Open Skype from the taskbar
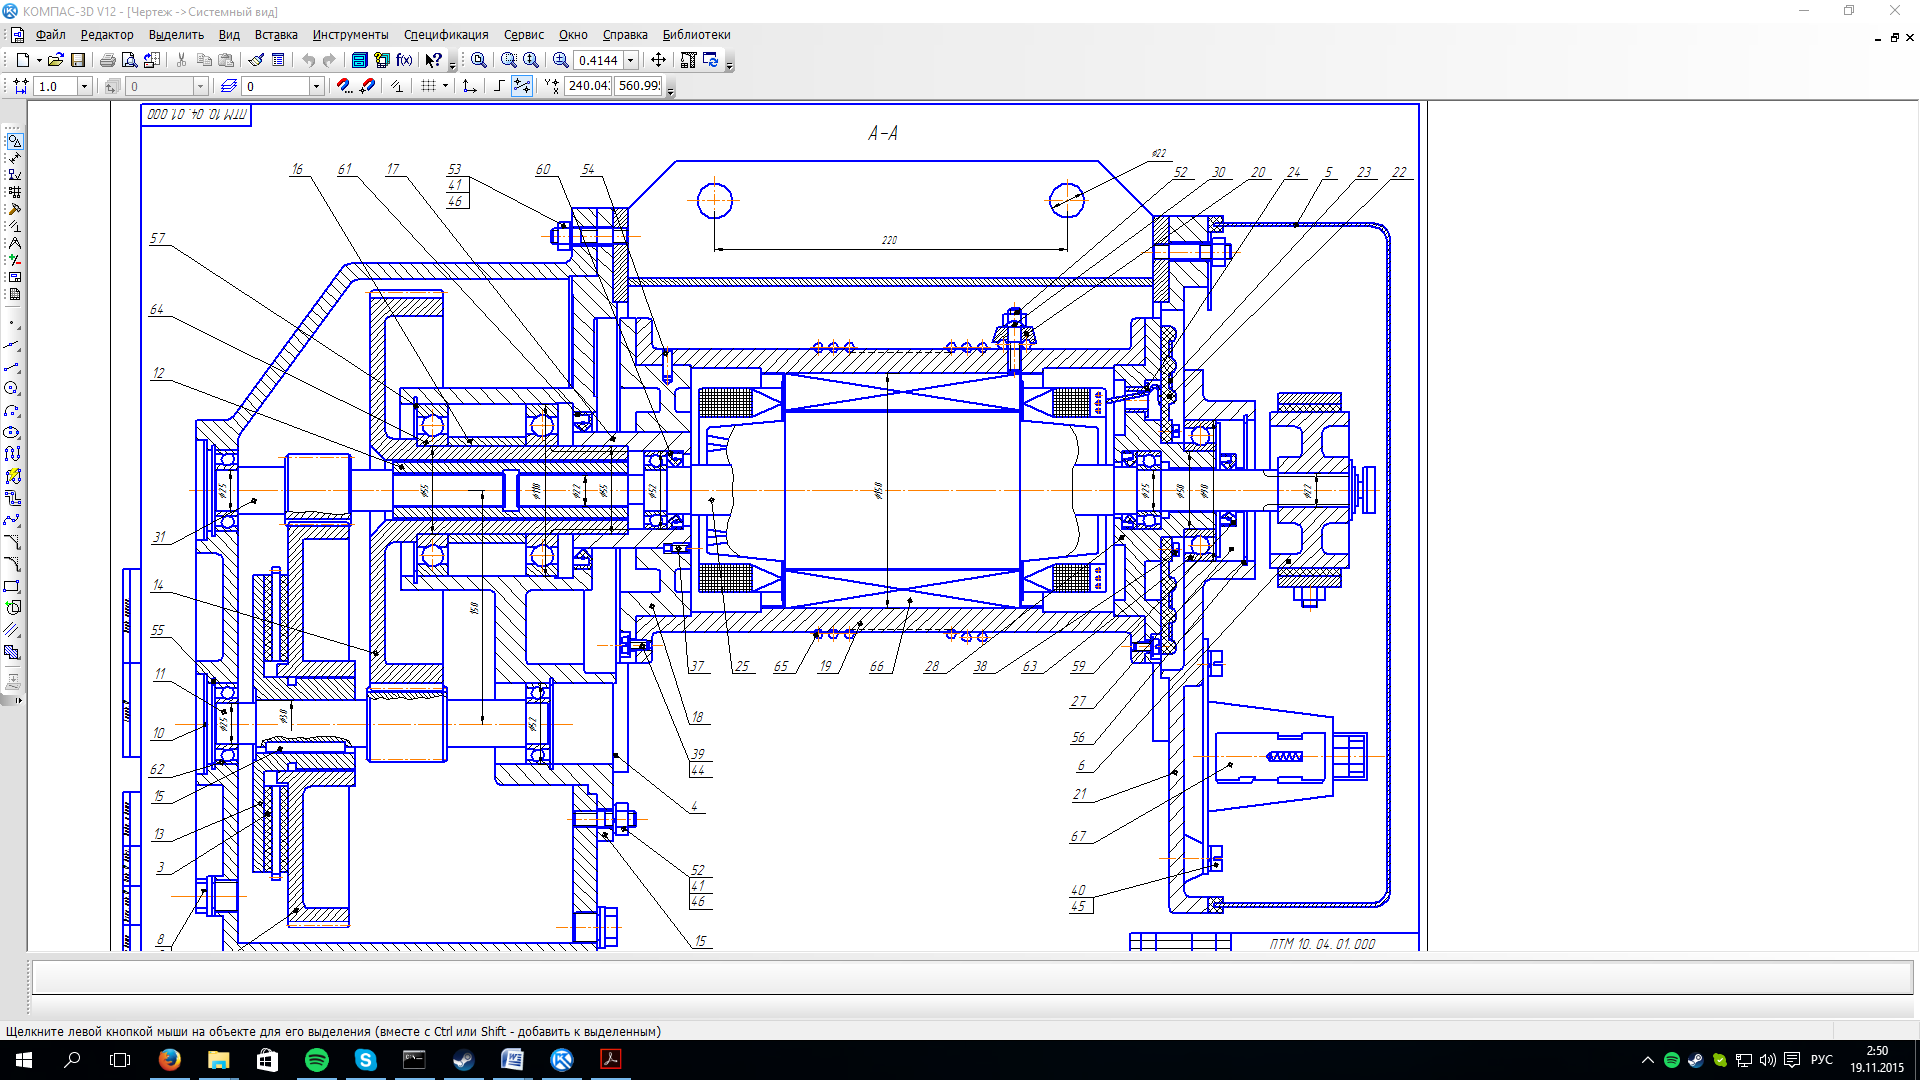This screenshot has height=1080, width=1920. (366, 1060)
